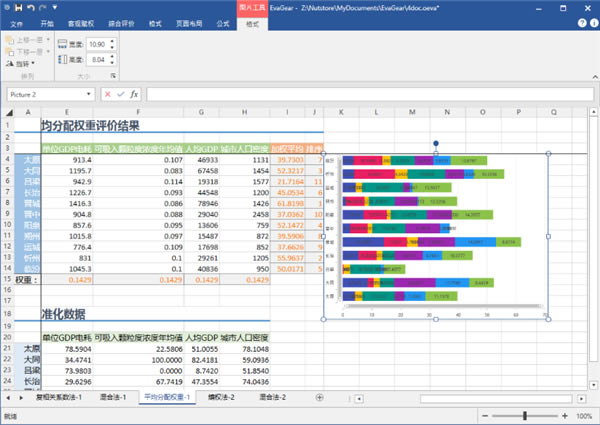Open the Help question mark icon

coord(580,21)
